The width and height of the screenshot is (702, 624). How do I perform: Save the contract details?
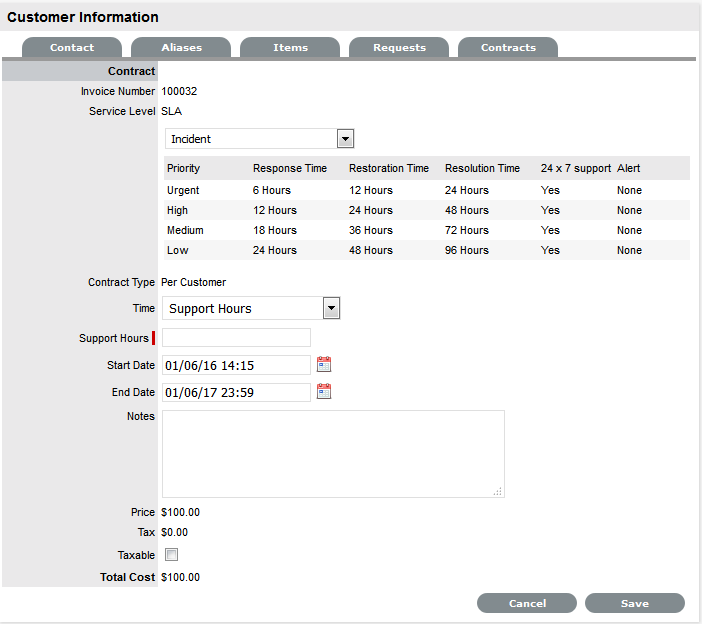[x=634, y=603]
